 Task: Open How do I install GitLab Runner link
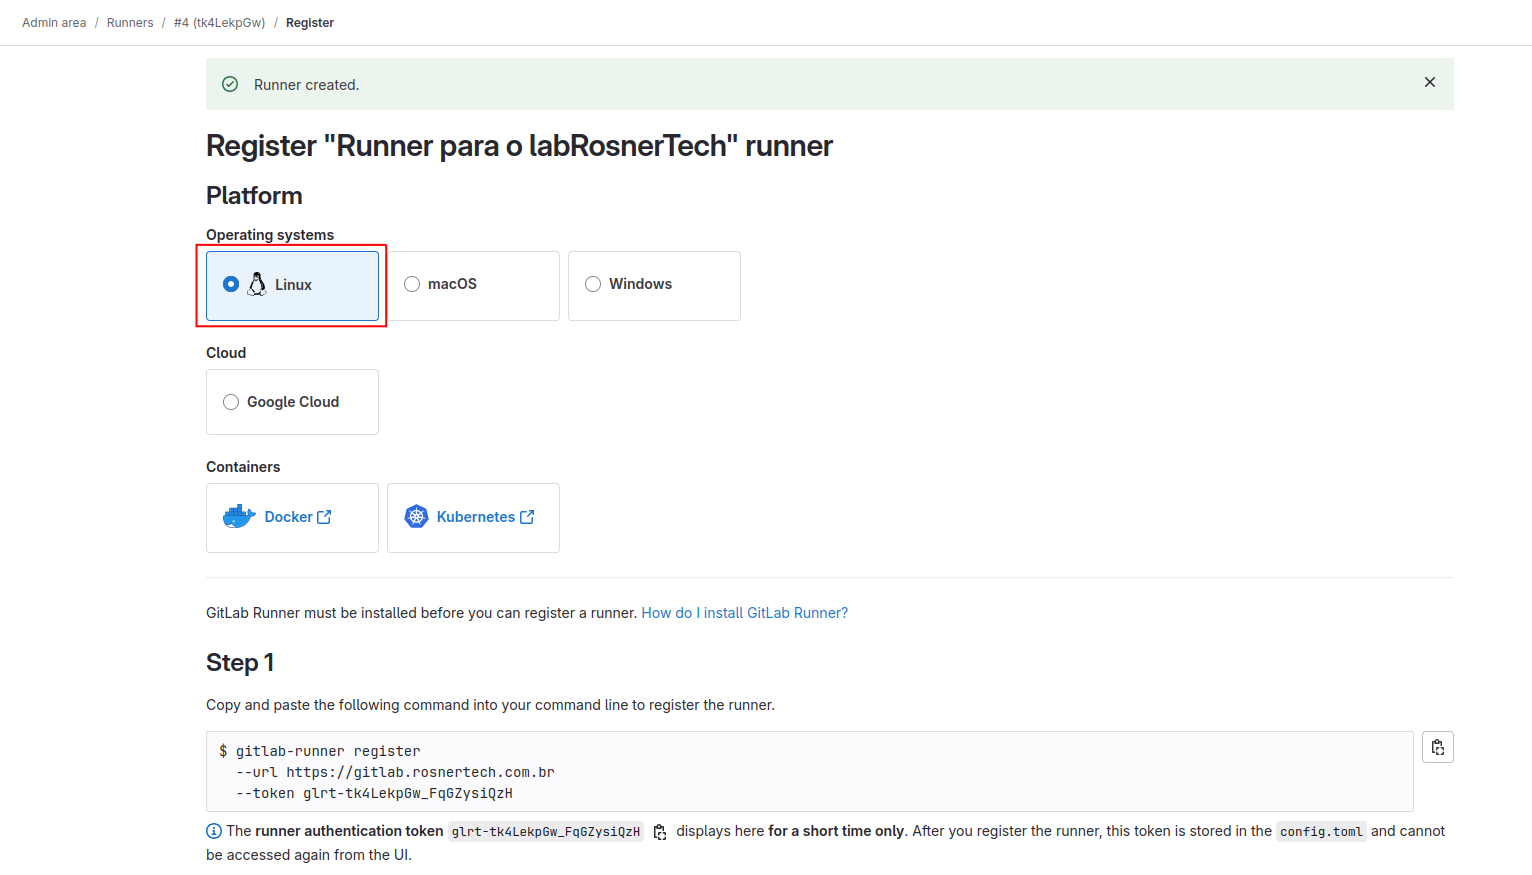pyautogui.click(x=745, y=613)
